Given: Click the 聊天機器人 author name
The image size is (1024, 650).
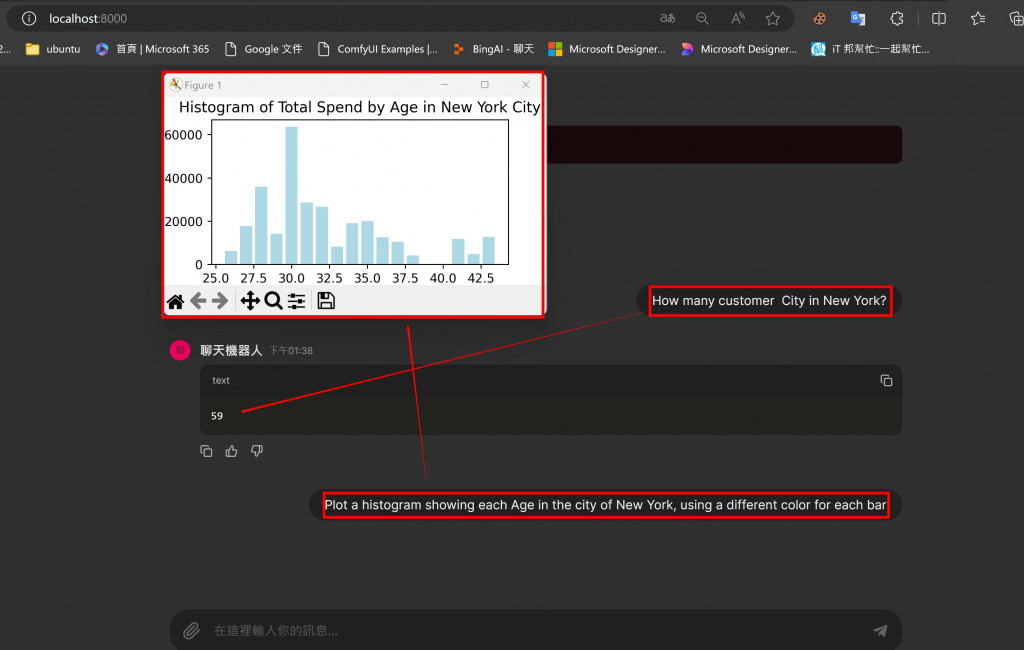Looking at the screenshot, I should 231,350.
